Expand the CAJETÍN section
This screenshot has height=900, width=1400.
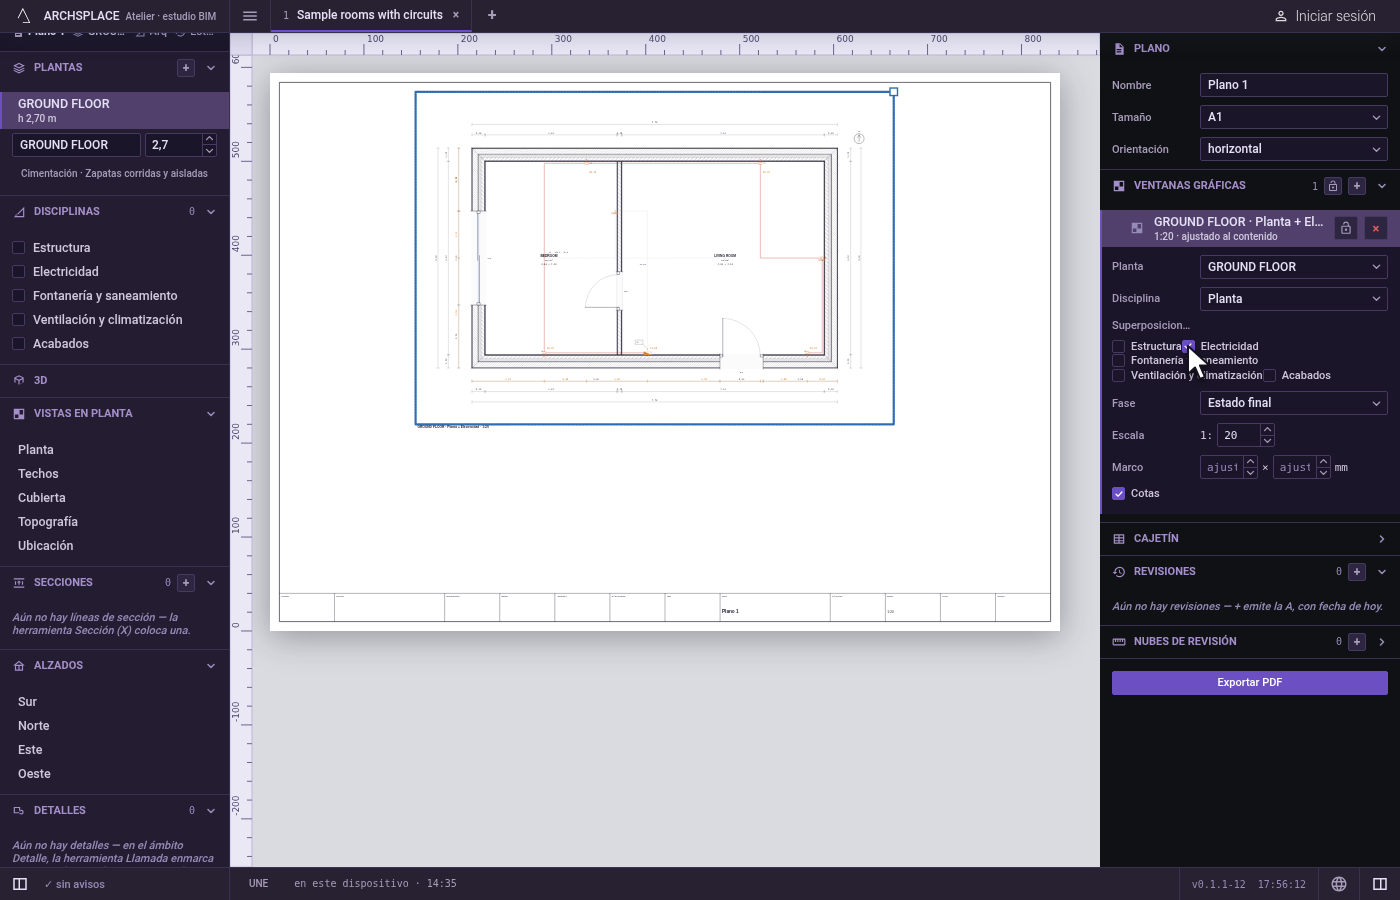tap(1250, 539)
